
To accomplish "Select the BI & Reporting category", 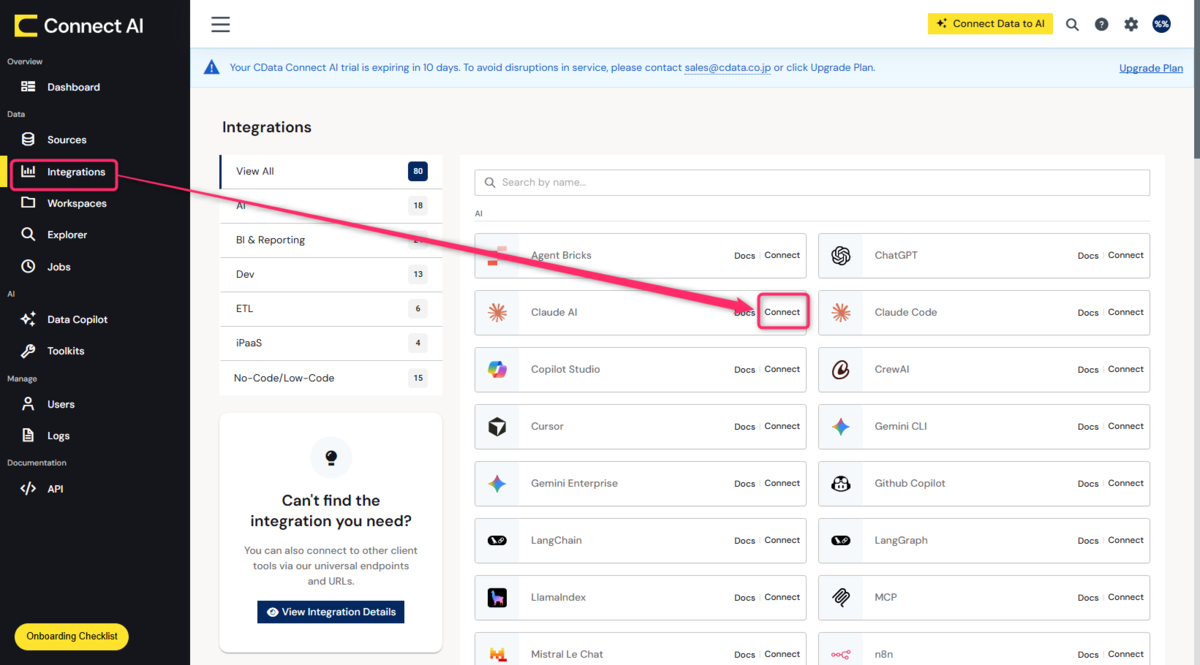I will [331, 240].
